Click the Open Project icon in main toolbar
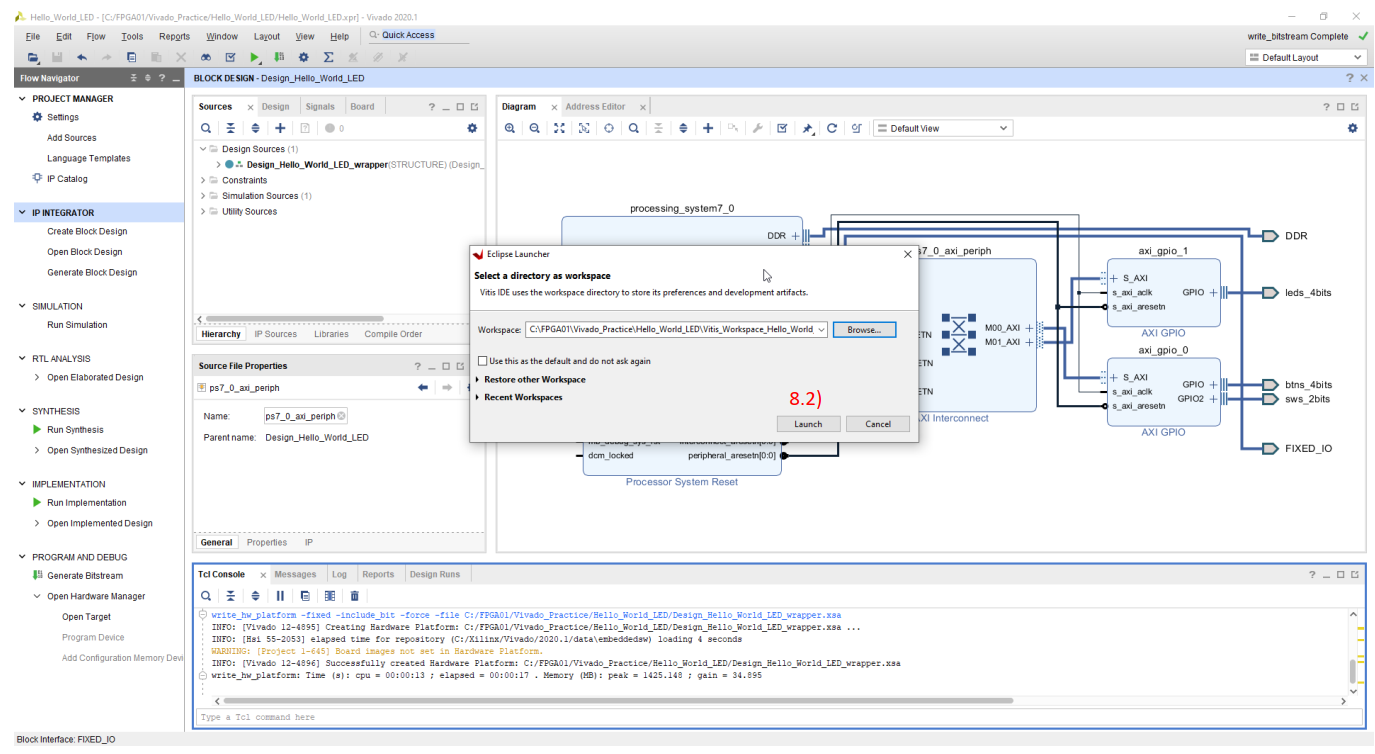The height and width of the screenshot is (754, 1375). coord(33,57)
